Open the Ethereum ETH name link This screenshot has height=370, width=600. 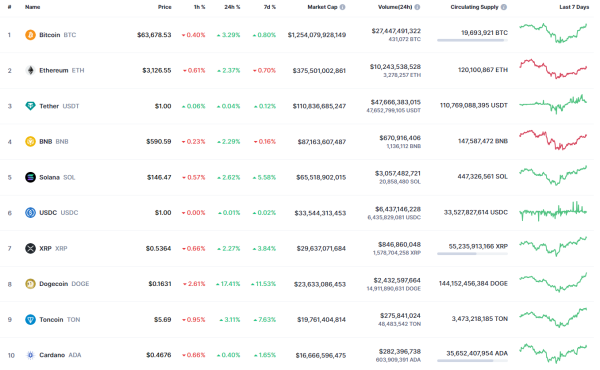[x=62, y=70]
